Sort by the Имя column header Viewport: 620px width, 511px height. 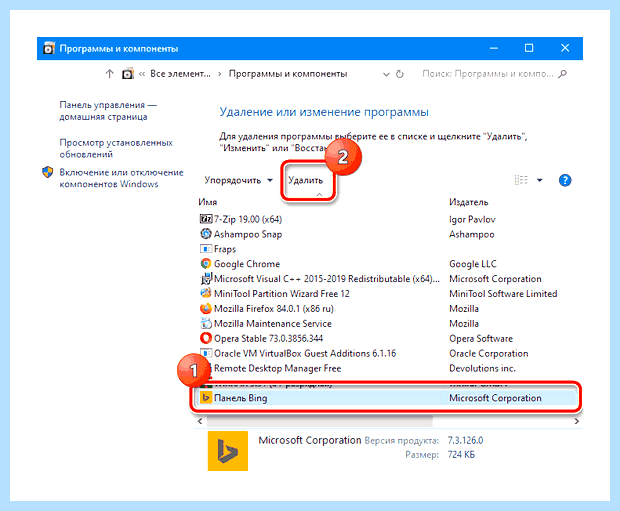(208, 202)
